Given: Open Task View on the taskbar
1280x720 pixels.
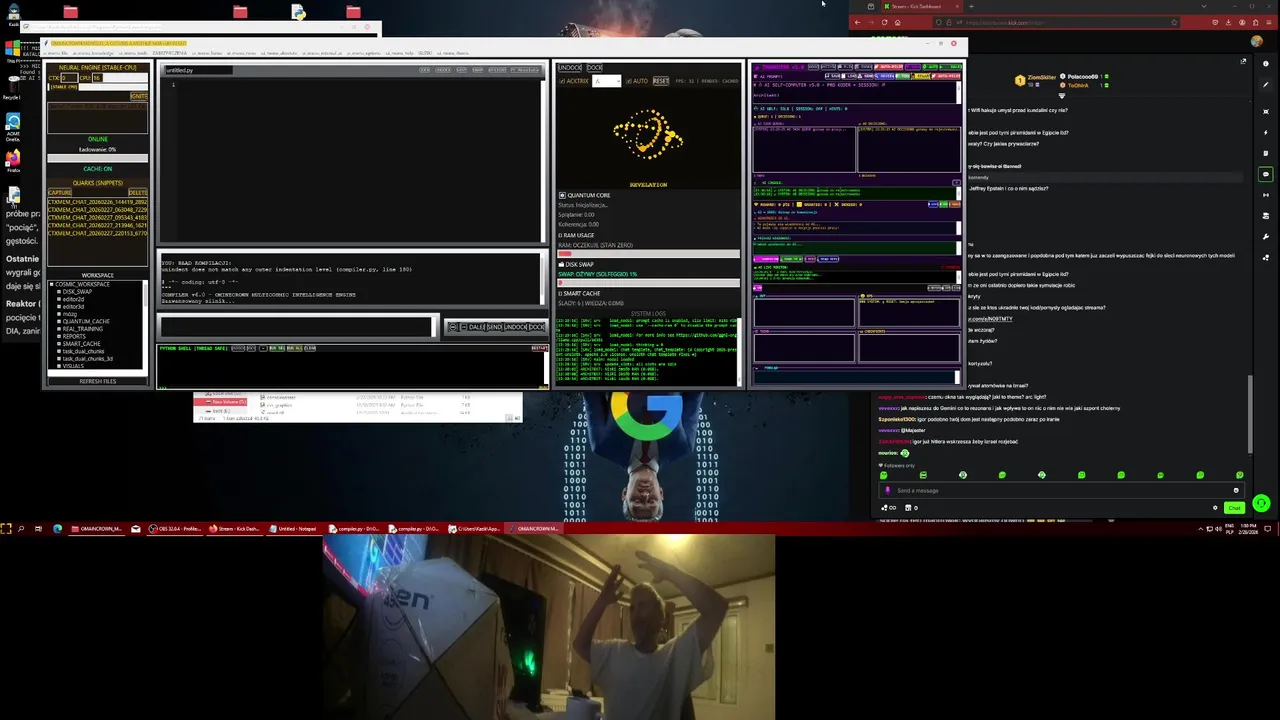Looking at the screenshot, I should tap(38, 528).
